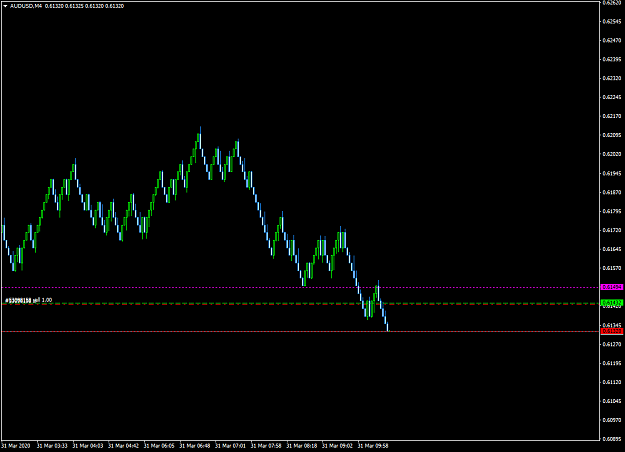Click the 31 Mar 2020 date label
Screen dimensions: 625x452
coord(16,446)
